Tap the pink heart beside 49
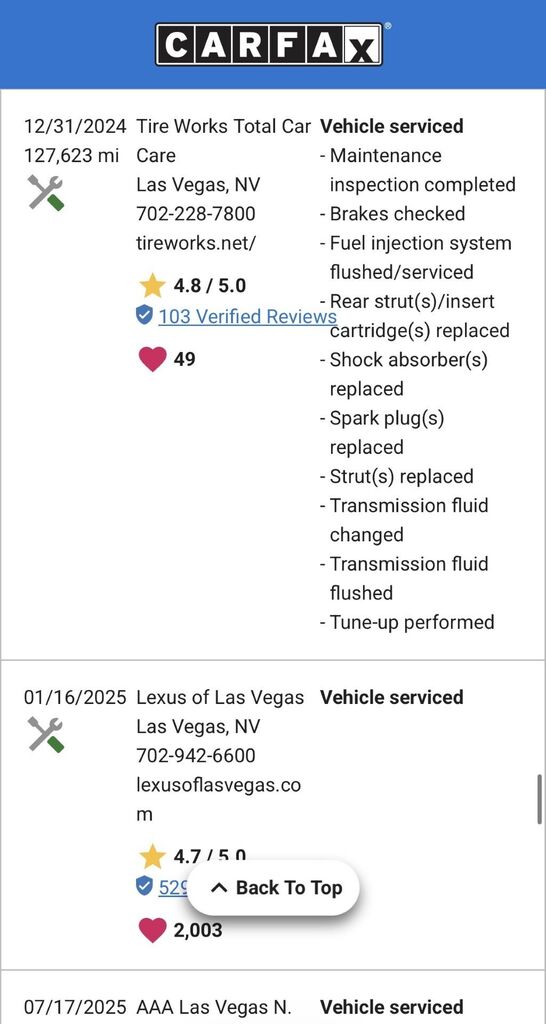 [152, 359]
